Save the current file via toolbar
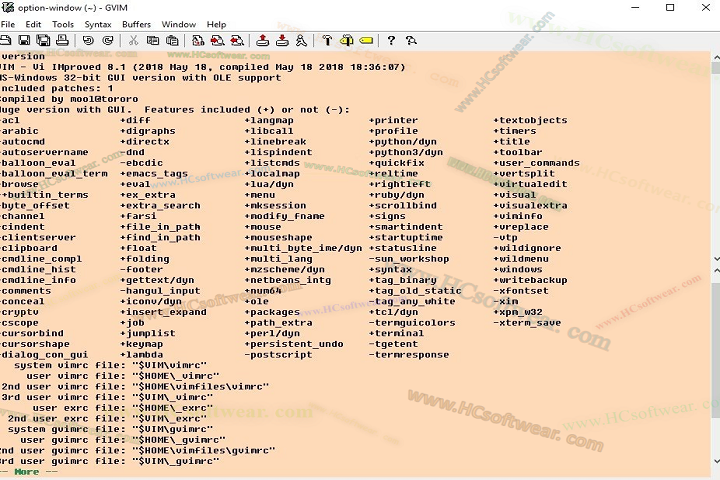This screenshot has height=480, width=720. pyautogui.click(x=24, y=40)
